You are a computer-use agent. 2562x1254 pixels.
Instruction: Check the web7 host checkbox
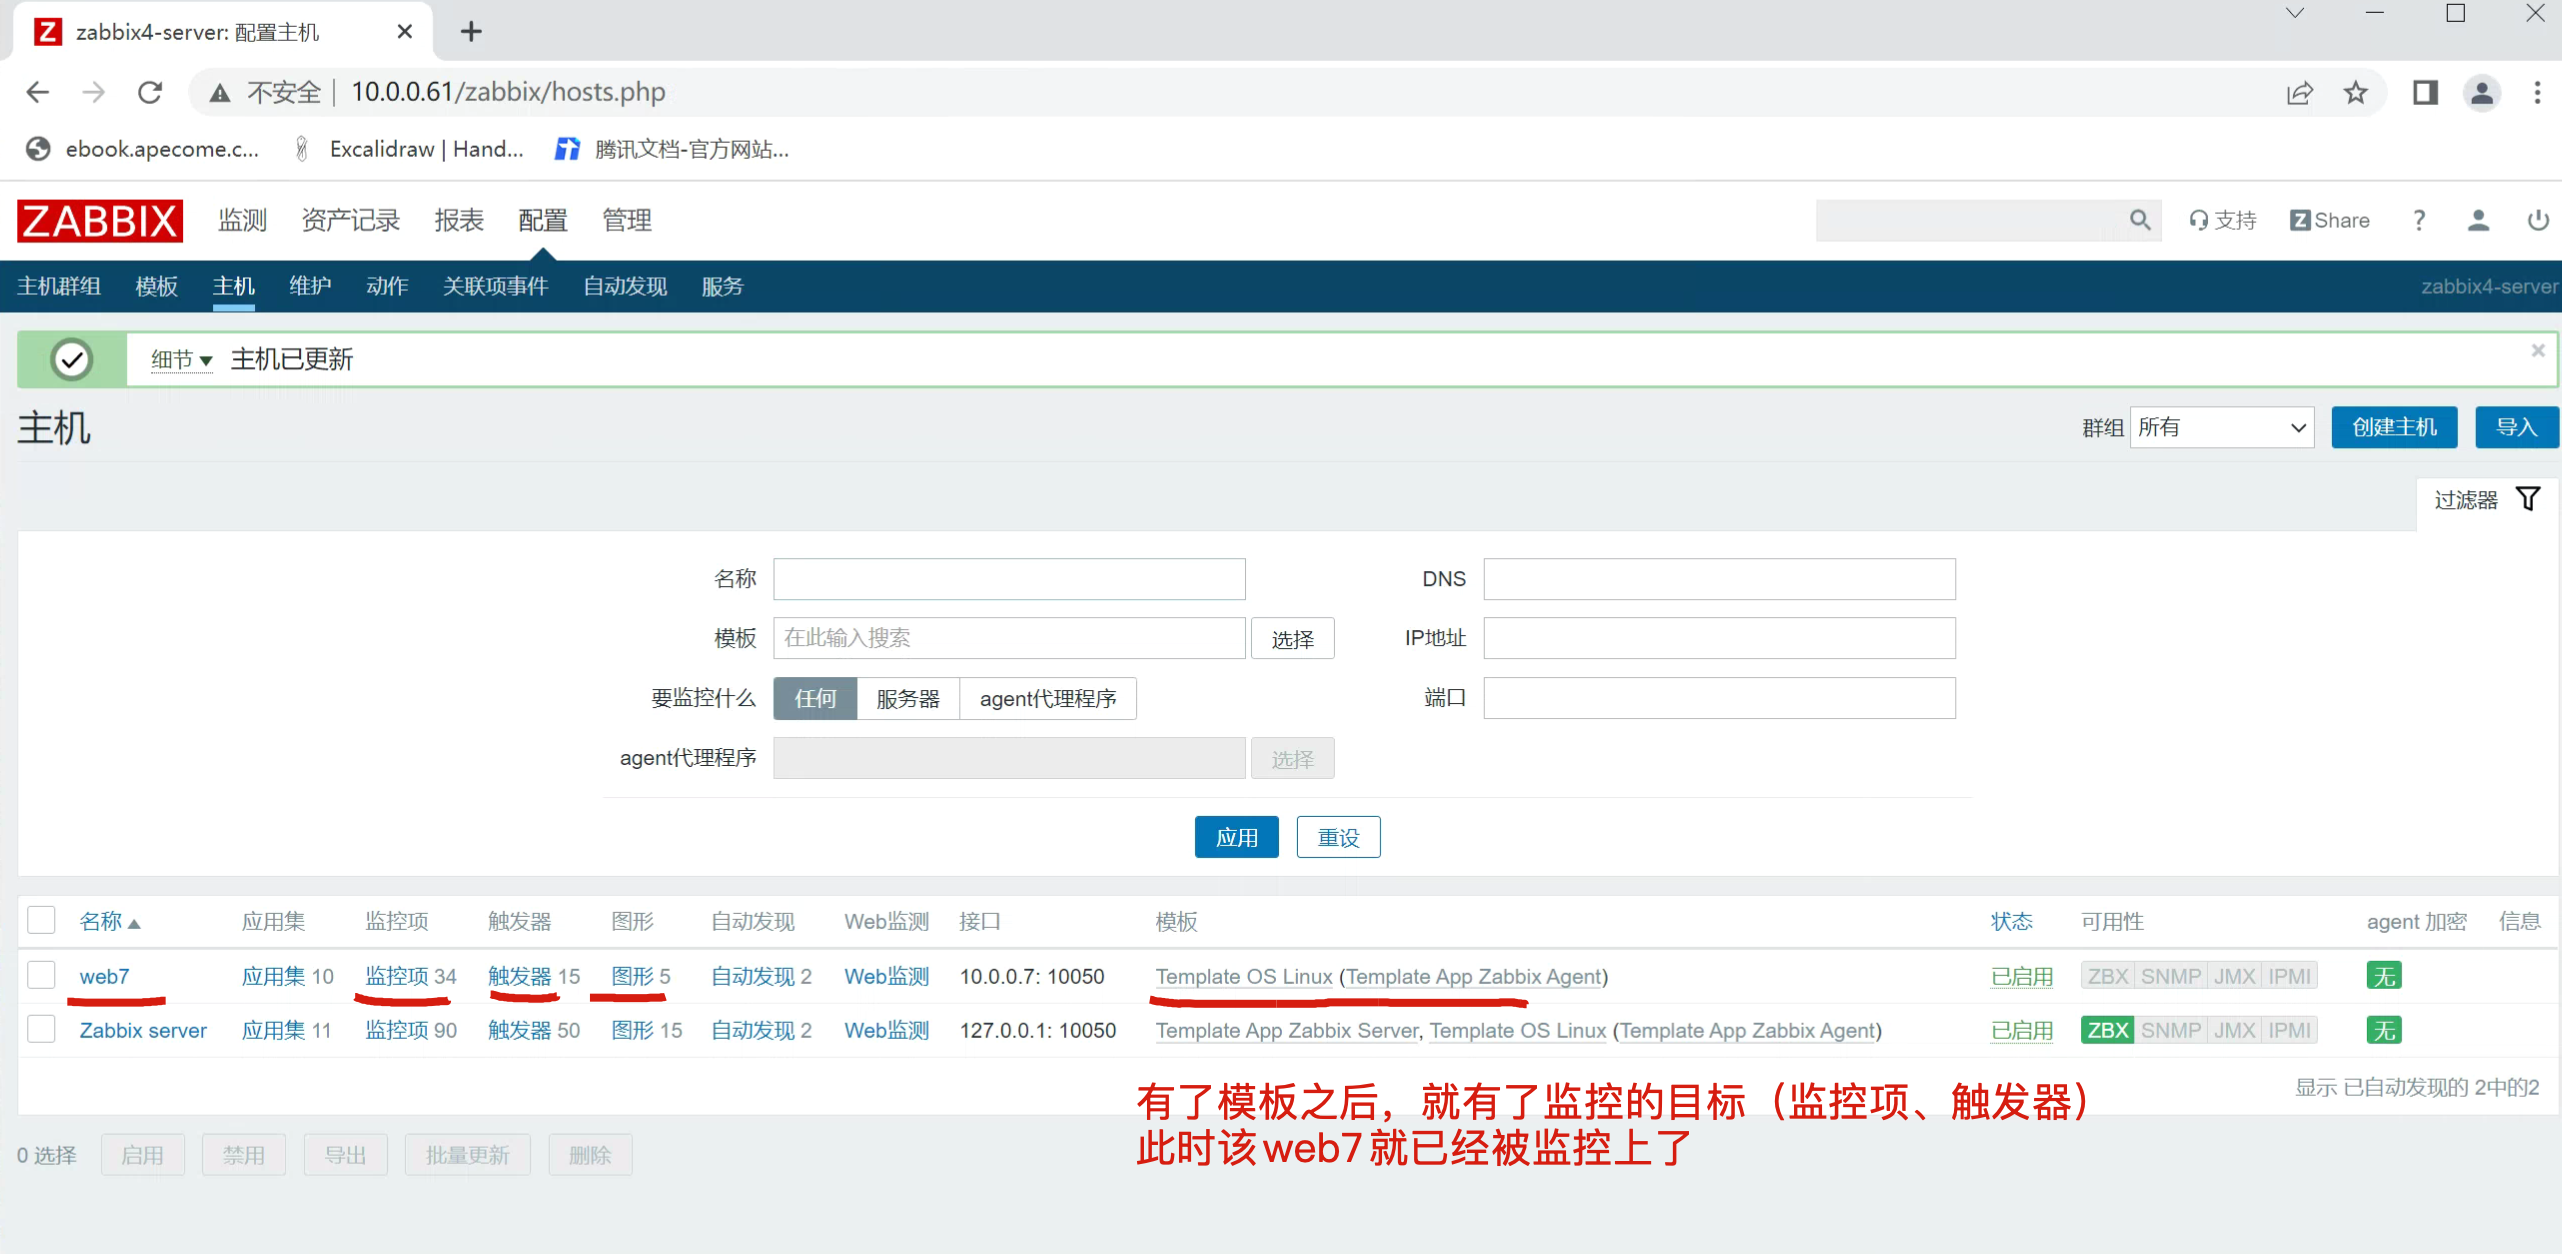[41, 975]
